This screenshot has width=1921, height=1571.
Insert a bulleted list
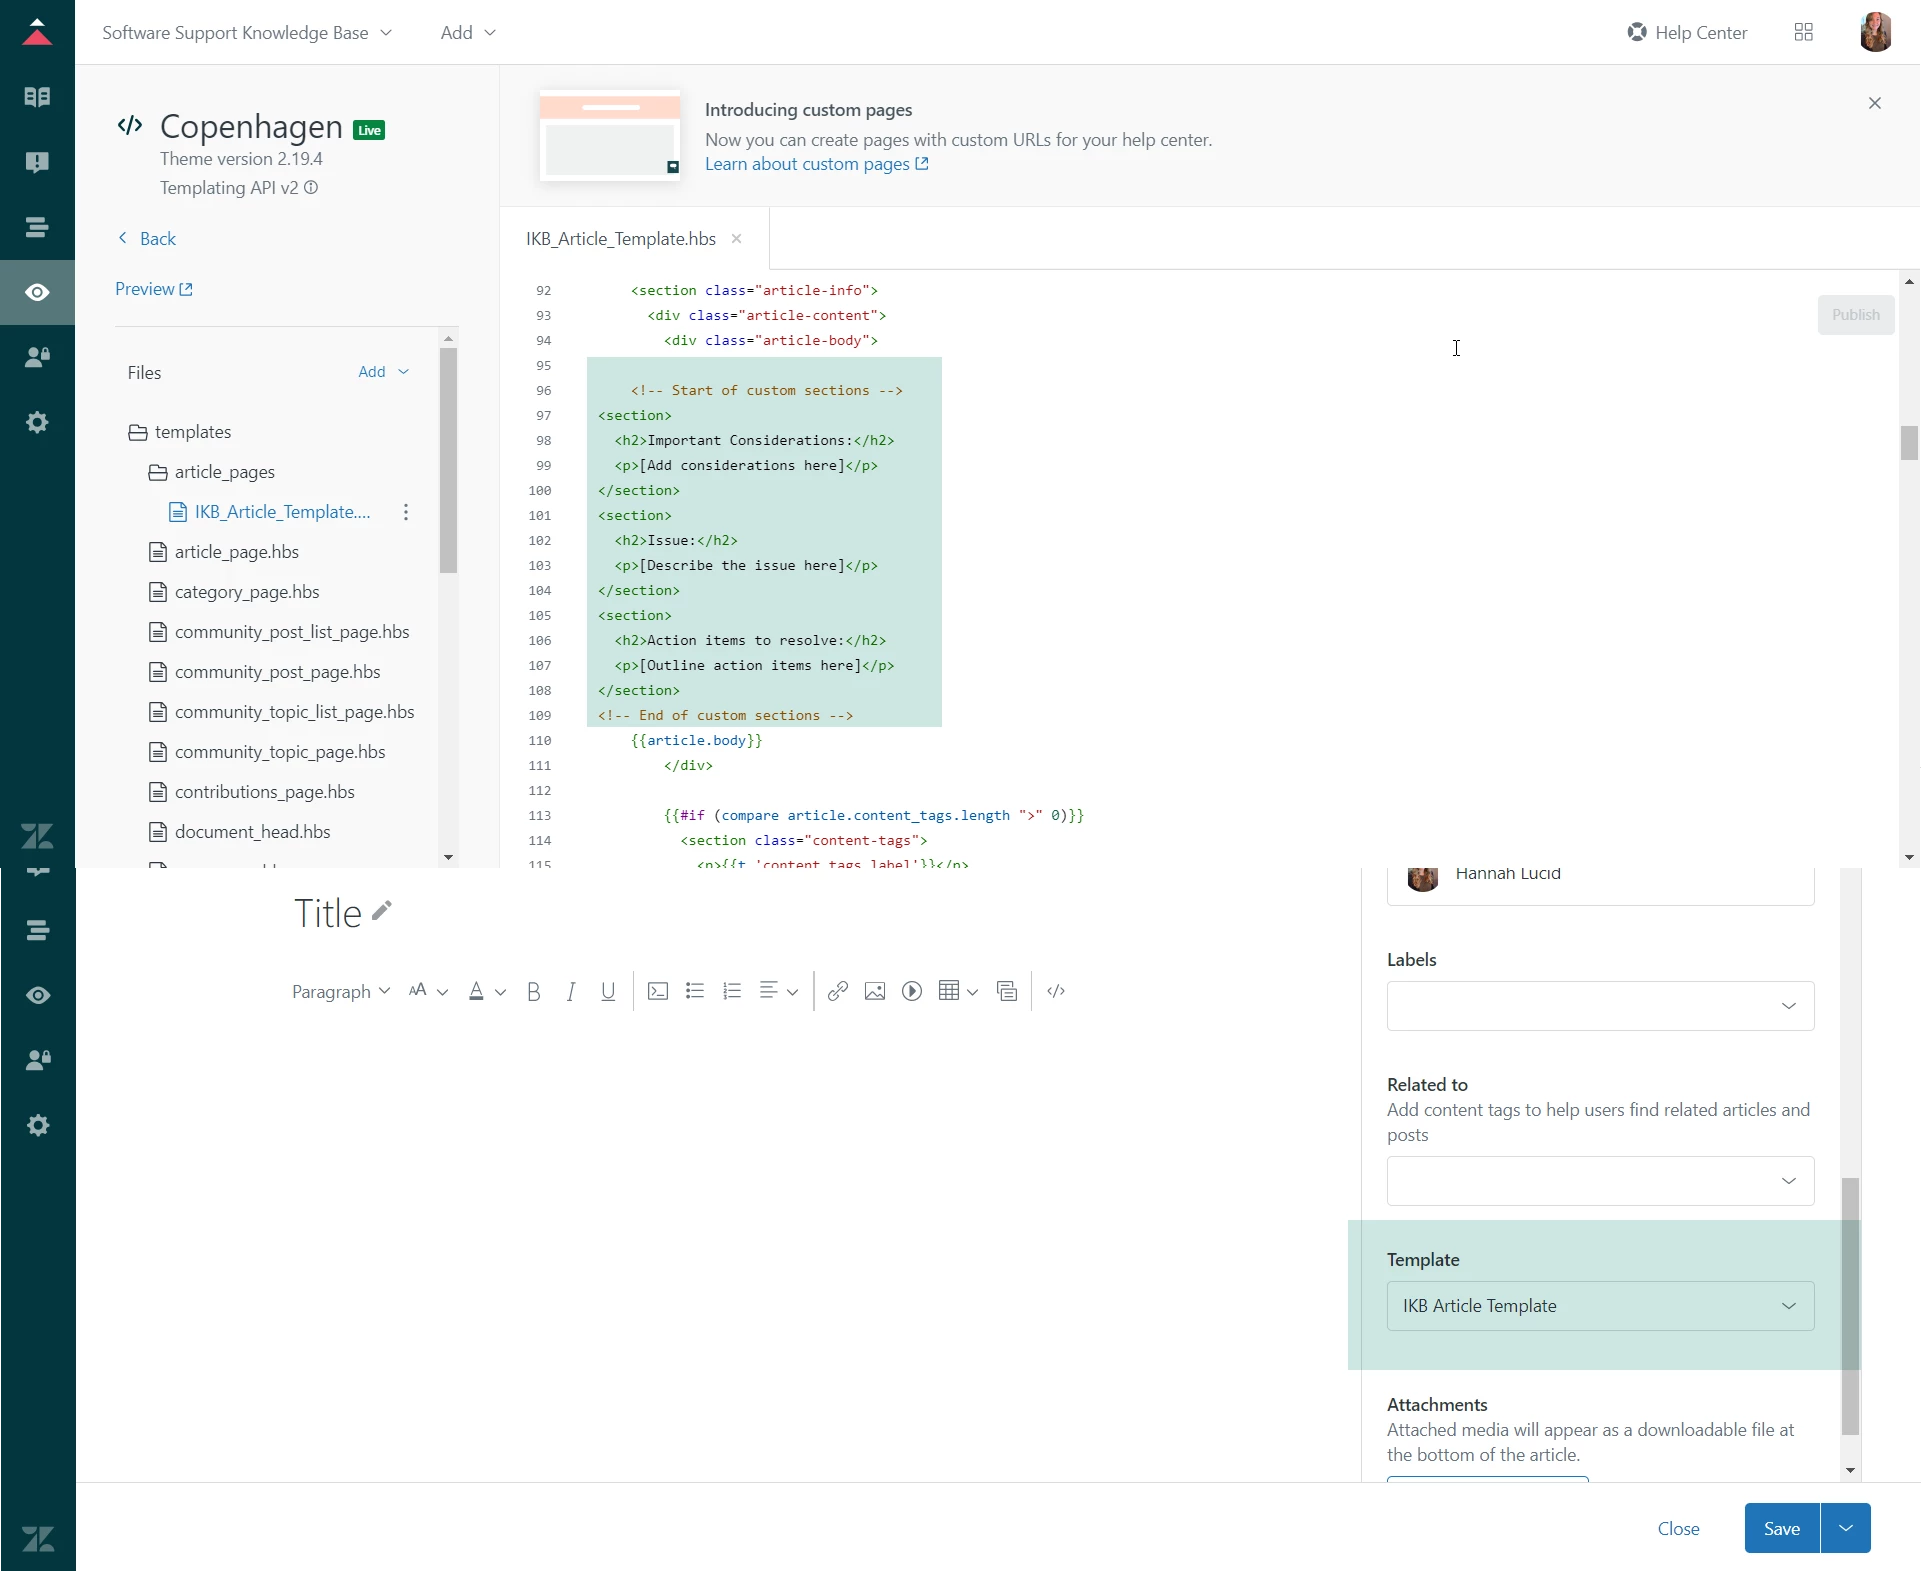[695, 991]
